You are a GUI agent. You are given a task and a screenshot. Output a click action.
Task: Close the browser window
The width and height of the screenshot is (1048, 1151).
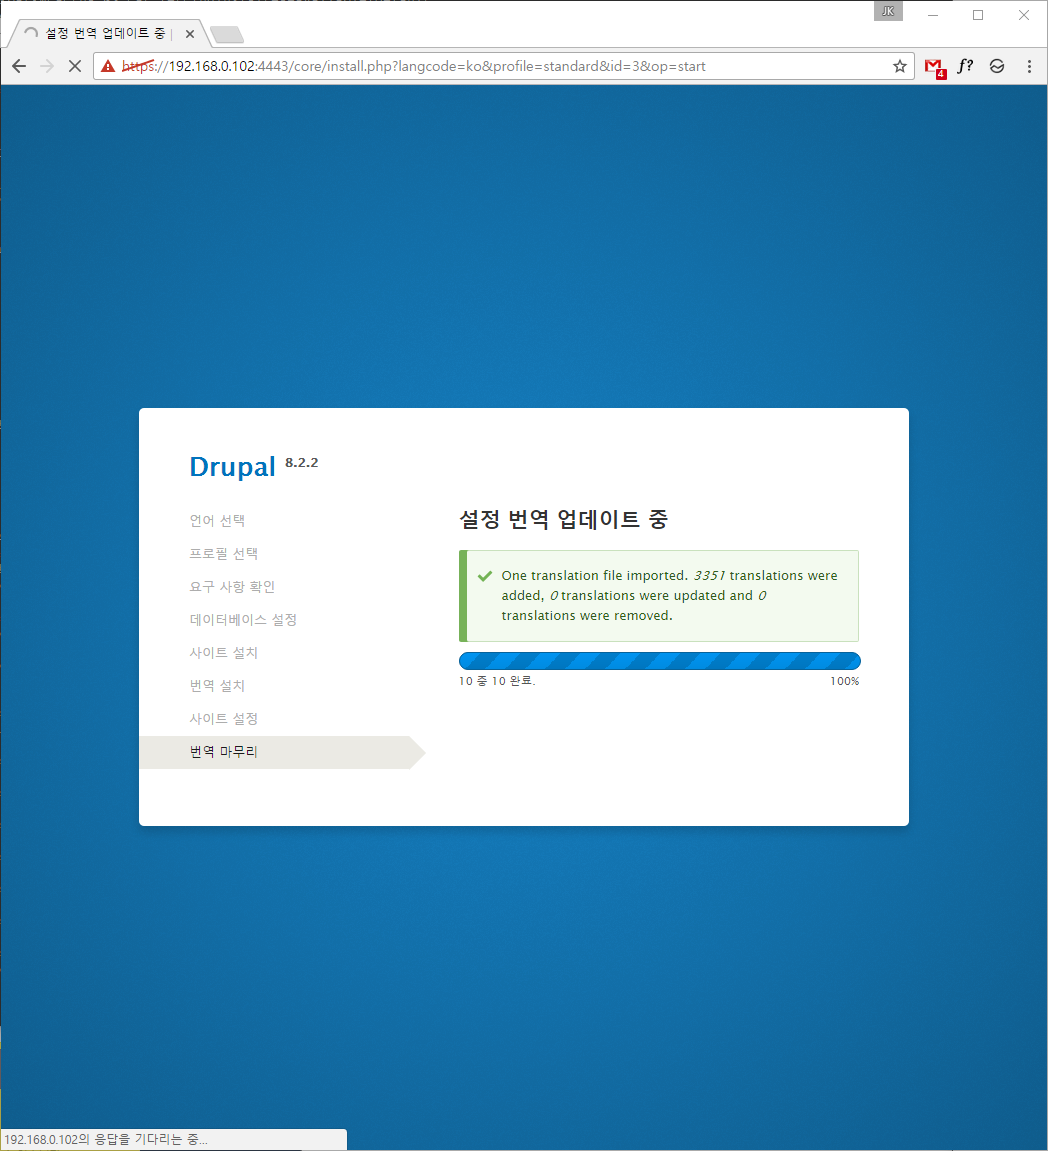click(x=1024, y=15)
